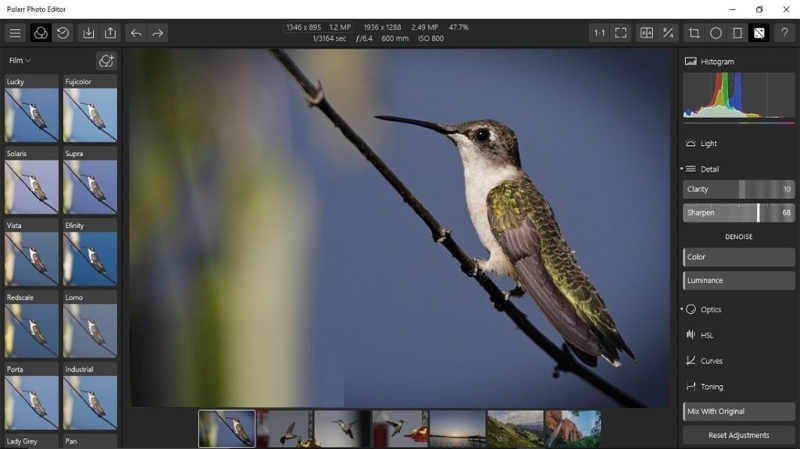
Task: Select the Crop tool
Action: 694,33
